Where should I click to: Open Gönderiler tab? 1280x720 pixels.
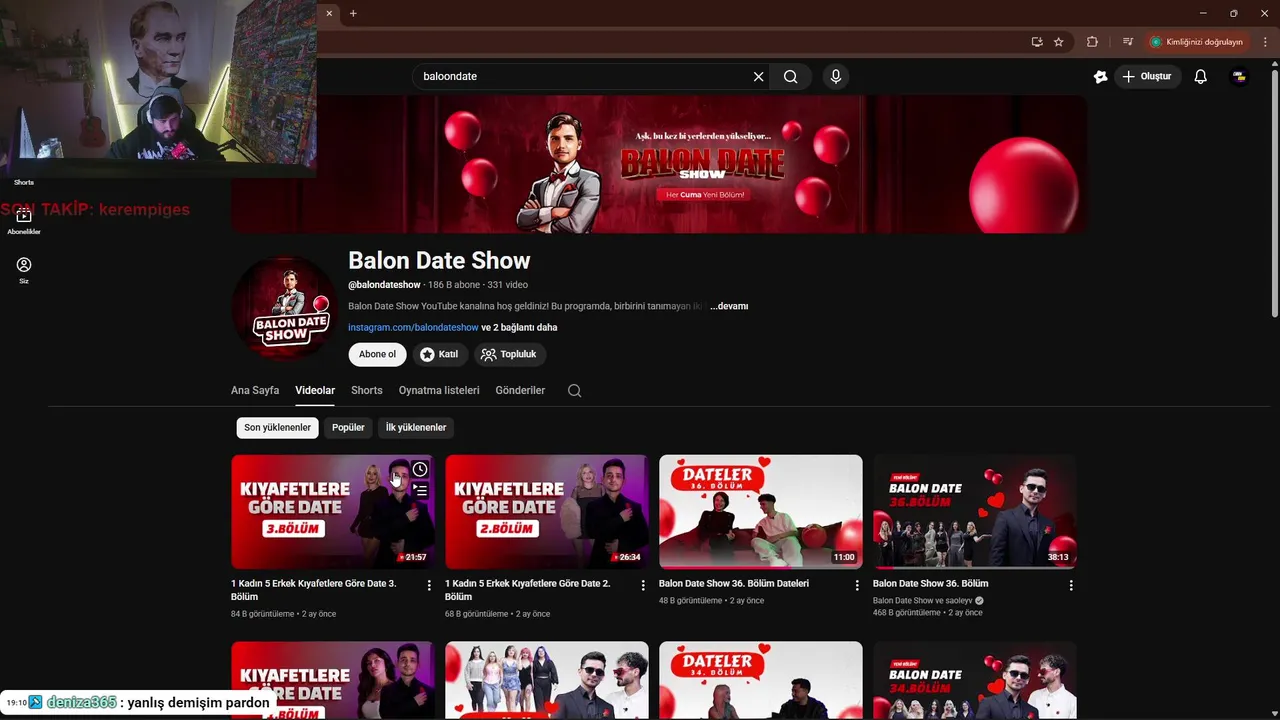click(x=520, y=390)
